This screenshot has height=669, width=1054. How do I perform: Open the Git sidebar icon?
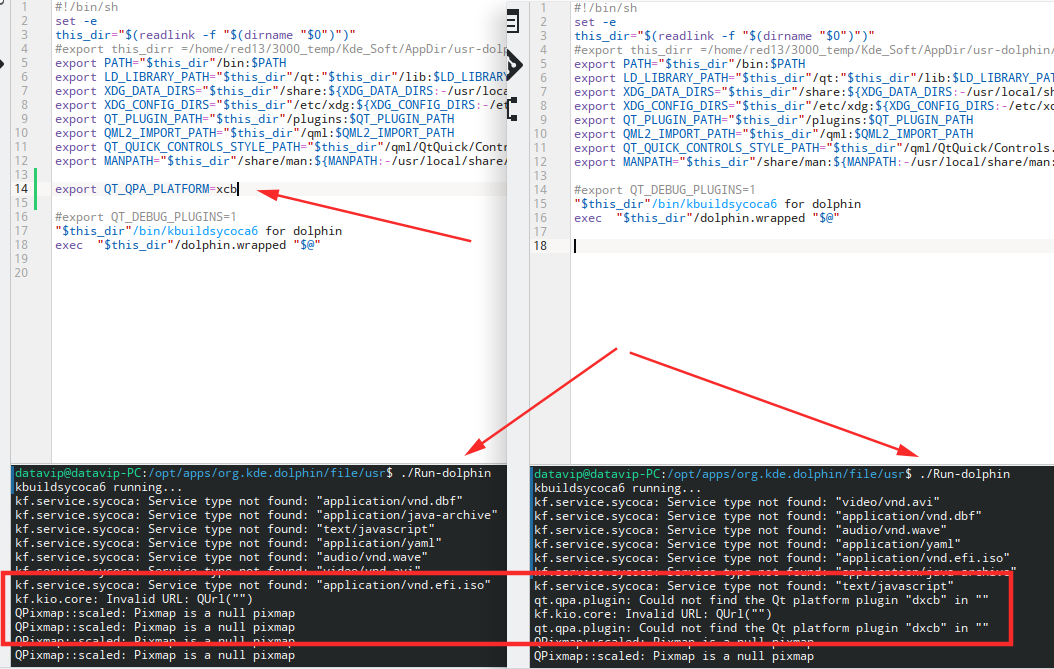coord(514,65)
